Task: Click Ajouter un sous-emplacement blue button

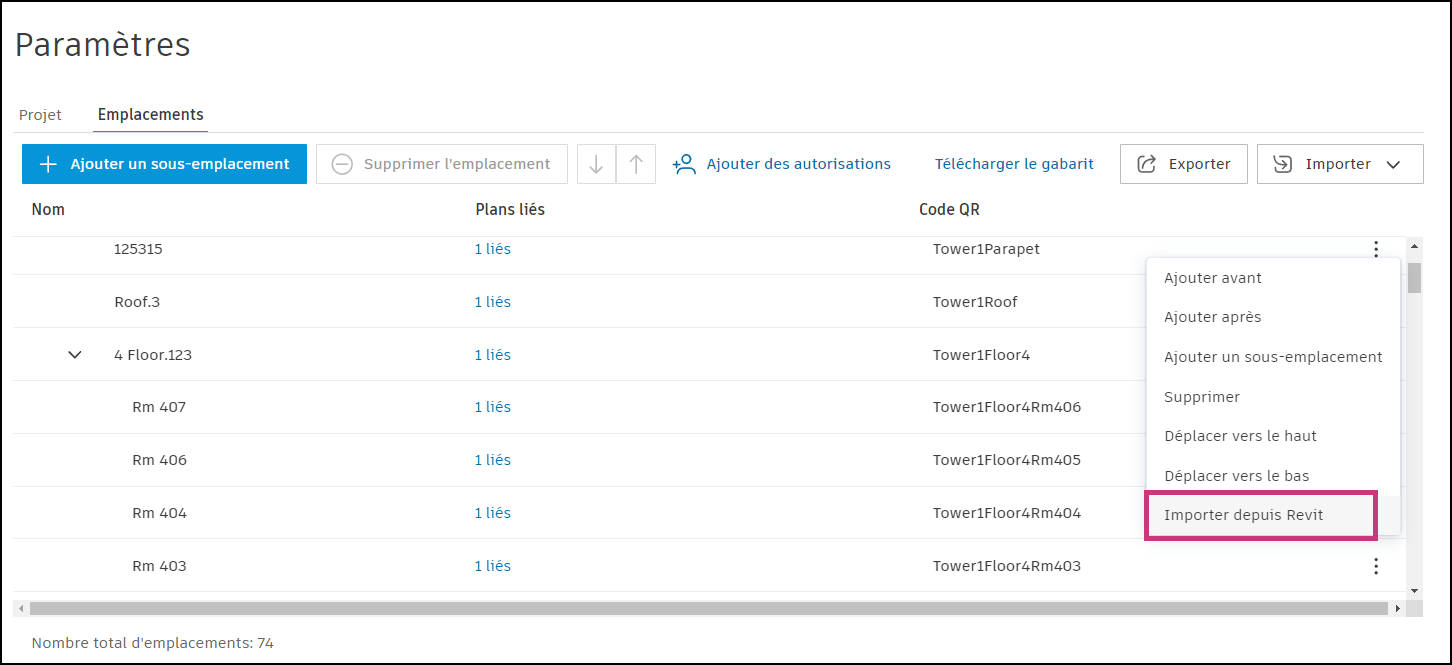Action: (164, 164)
